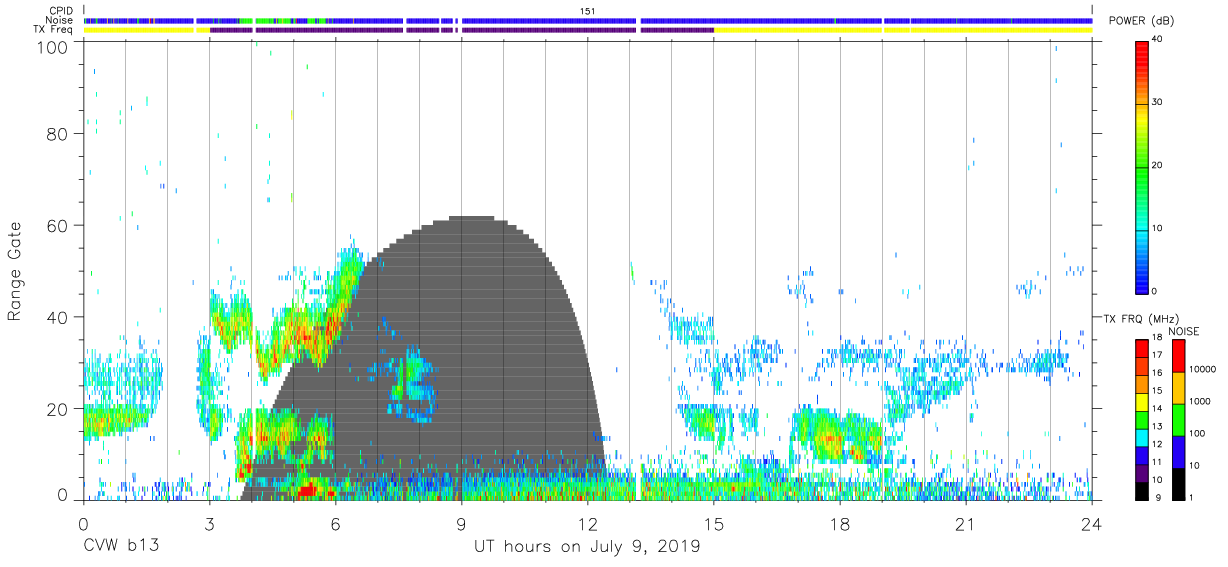
Task: Click the Range Gate axis label
Action: [x=16, y=271]
